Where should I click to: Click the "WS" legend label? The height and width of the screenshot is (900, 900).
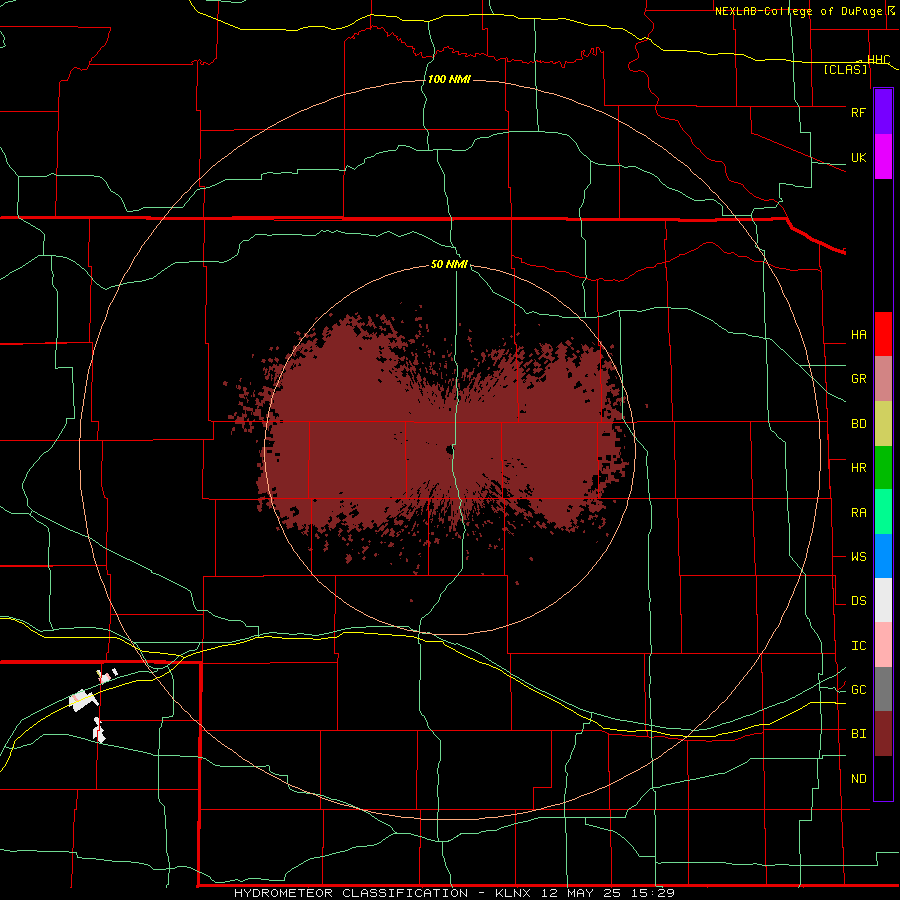tap(858, 557)
